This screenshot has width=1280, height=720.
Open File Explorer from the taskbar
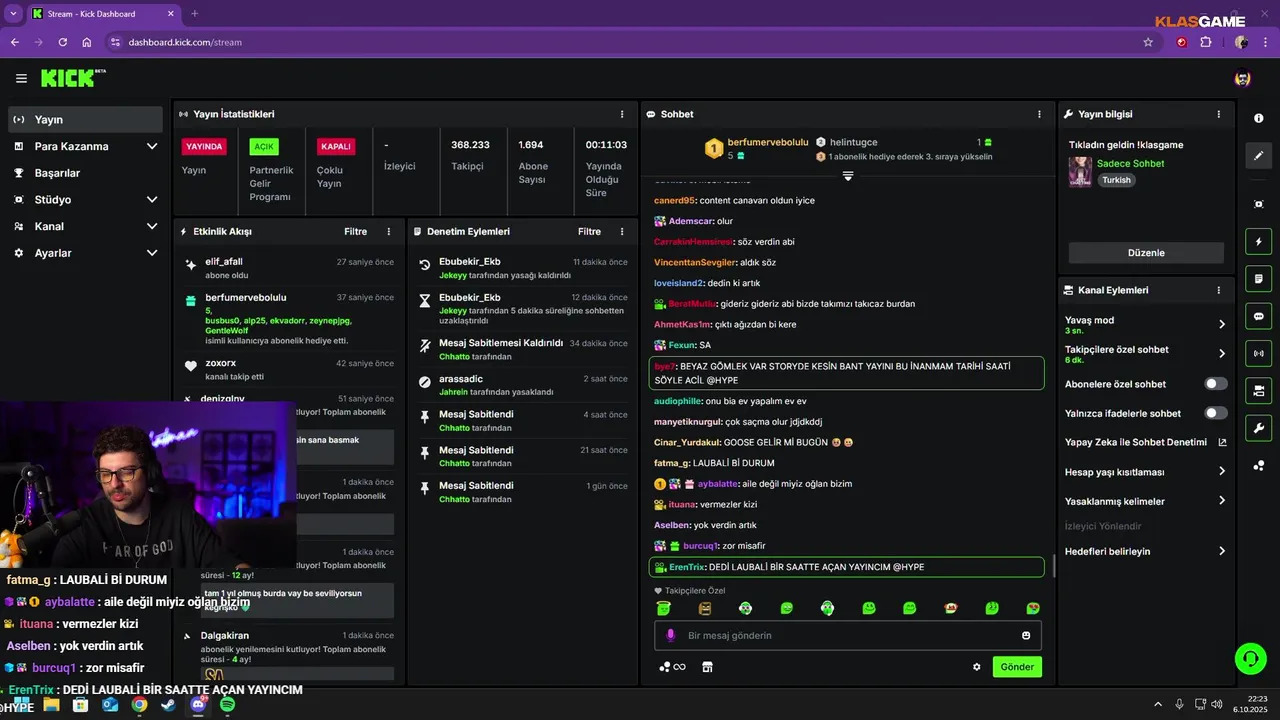pos(51,705)
